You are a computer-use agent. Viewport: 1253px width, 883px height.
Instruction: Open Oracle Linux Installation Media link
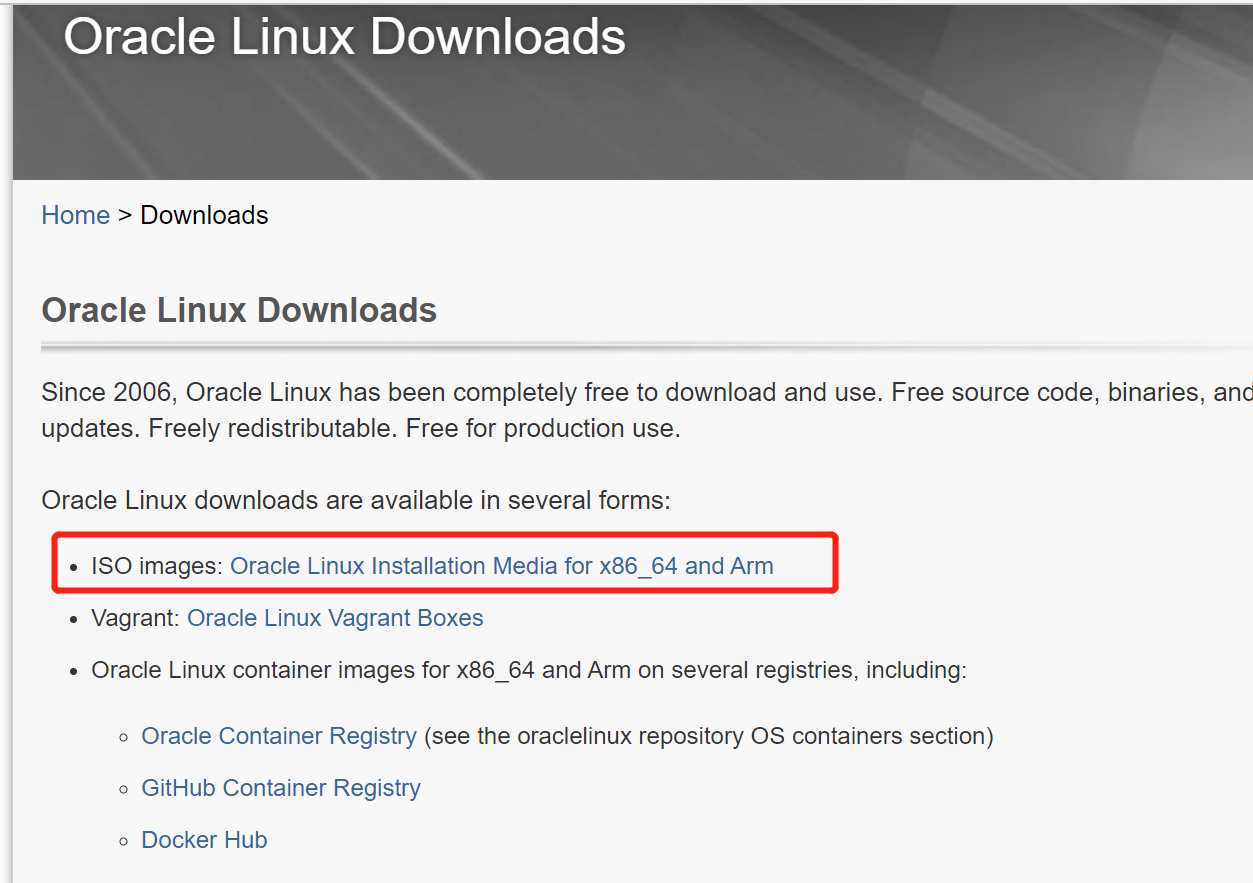(501, 566)
